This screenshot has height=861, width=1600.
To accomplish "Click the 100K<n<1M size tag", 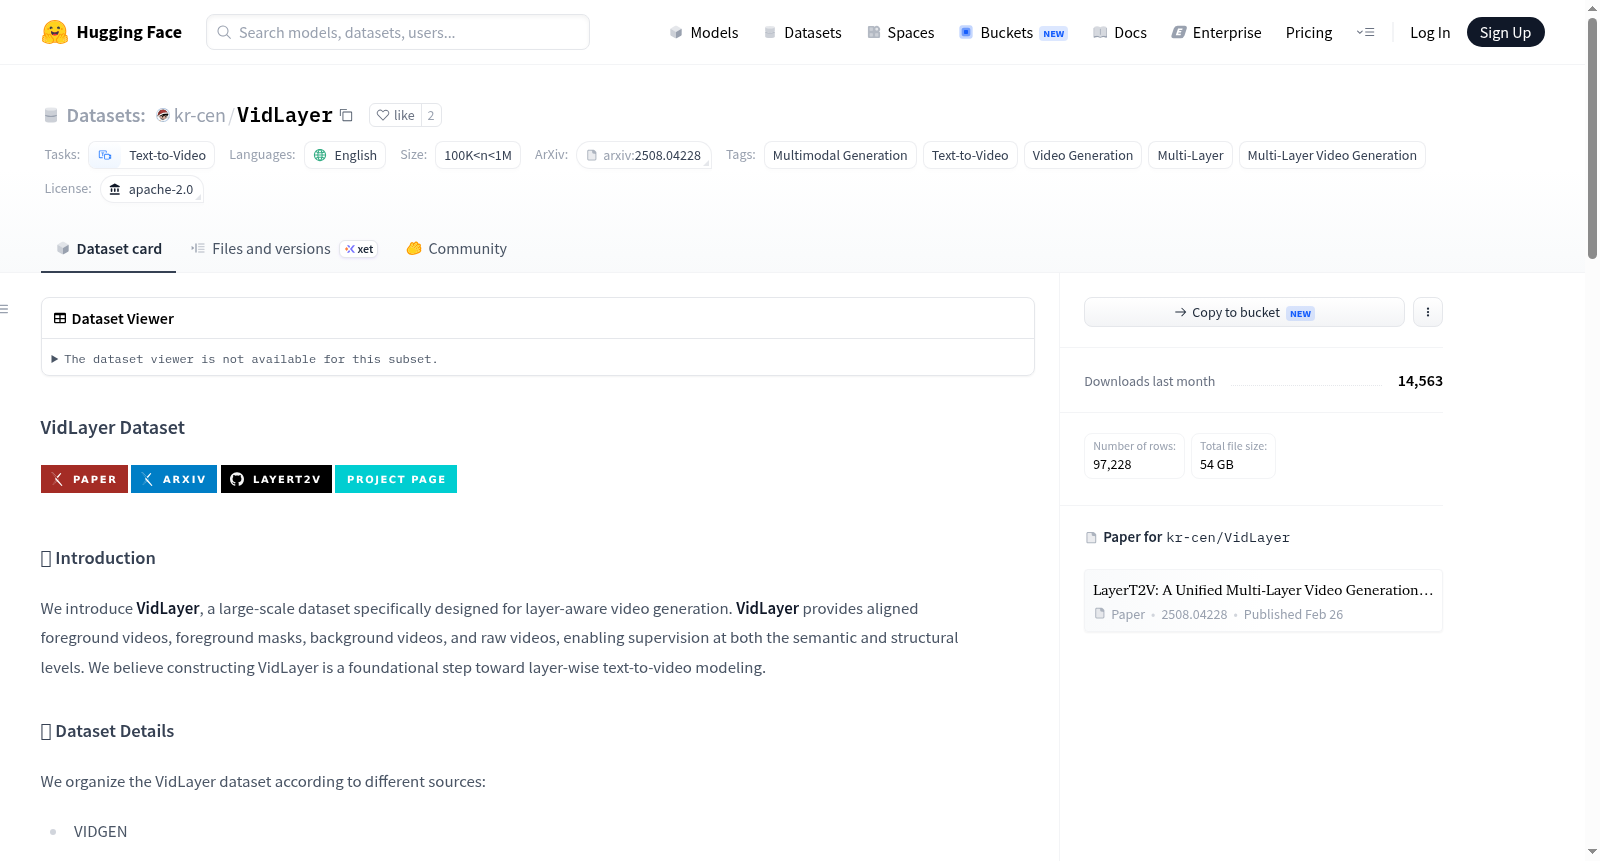I will click(478, 155).
